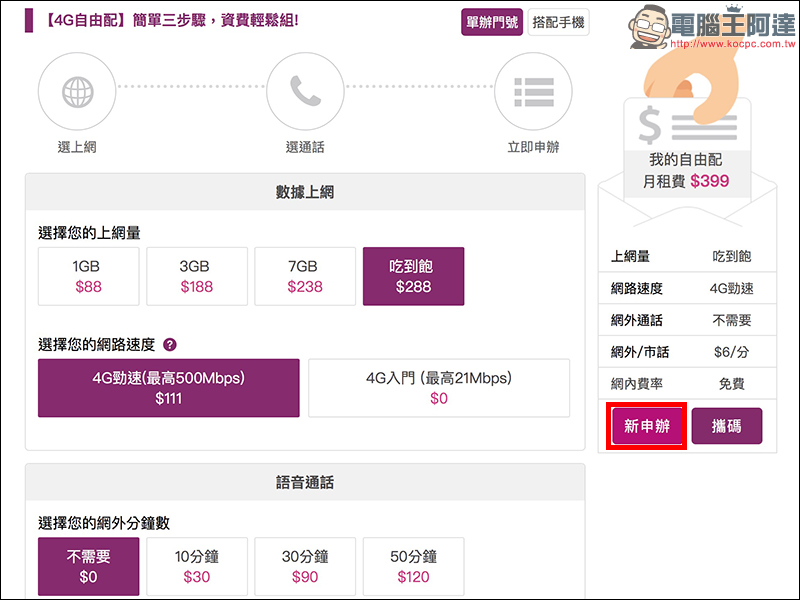Screen dimensions: 800x600
Task: Click the question mark help icon beside 網路速度
Action: [x=170, y=345]
